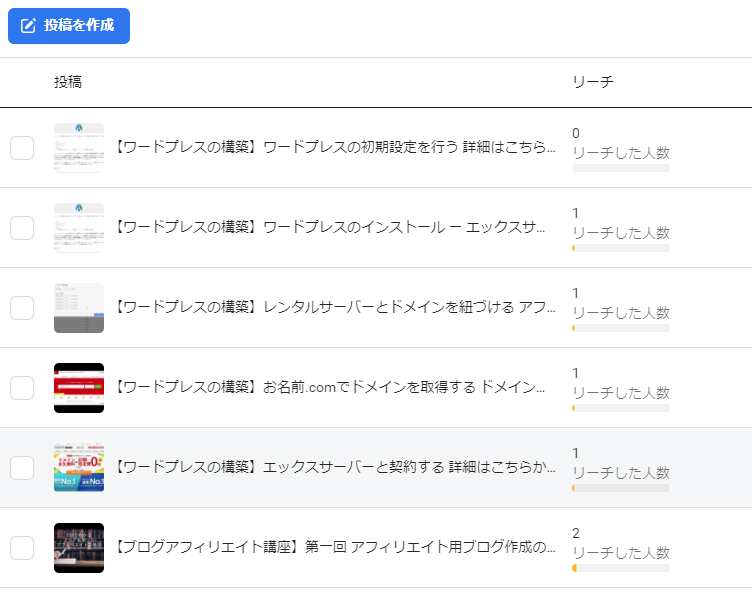
Task: Open thumbnail of ワードプレスのインストール post
Action: coord(79,228)
